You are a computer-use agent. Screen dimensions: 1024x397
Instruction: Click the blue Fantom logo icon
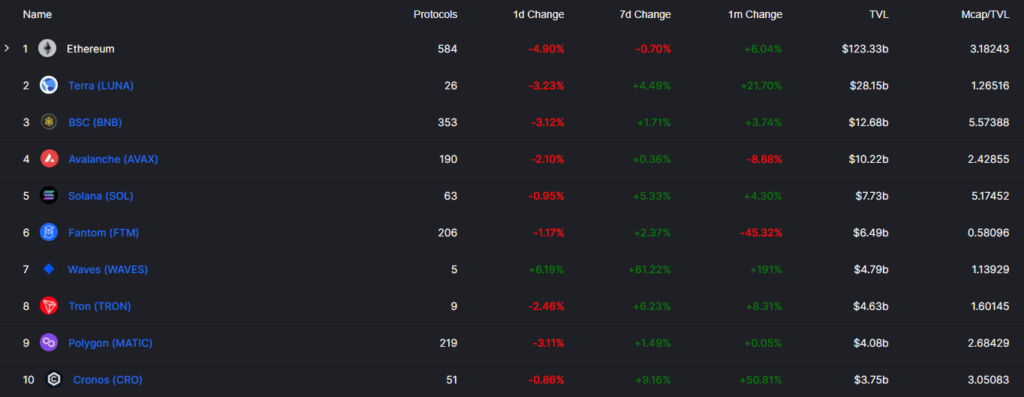(49, 232)
